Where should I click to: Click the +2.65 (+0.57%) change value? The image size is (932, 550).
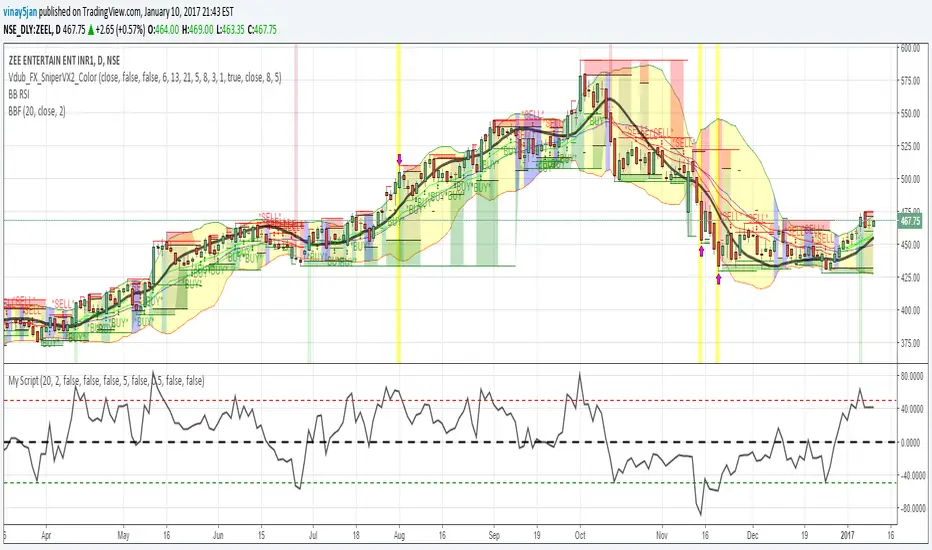120,30
